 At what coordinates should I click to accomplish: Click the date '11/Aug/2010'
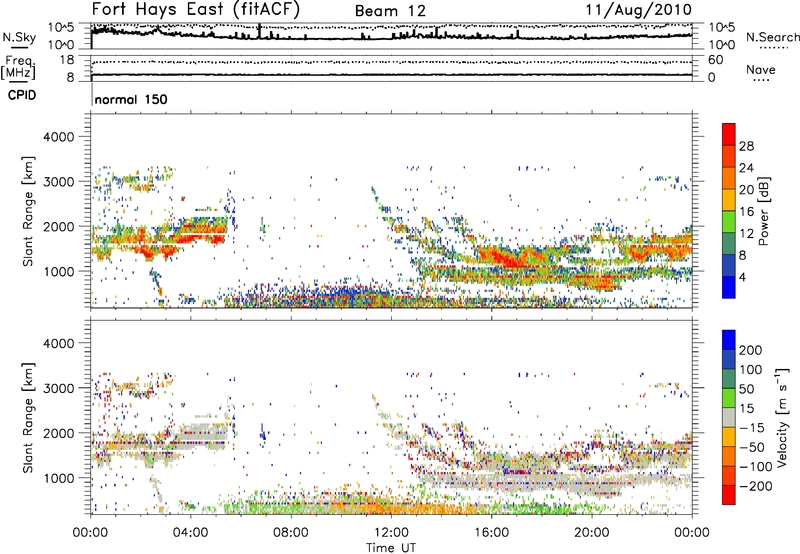pos(638,10)
